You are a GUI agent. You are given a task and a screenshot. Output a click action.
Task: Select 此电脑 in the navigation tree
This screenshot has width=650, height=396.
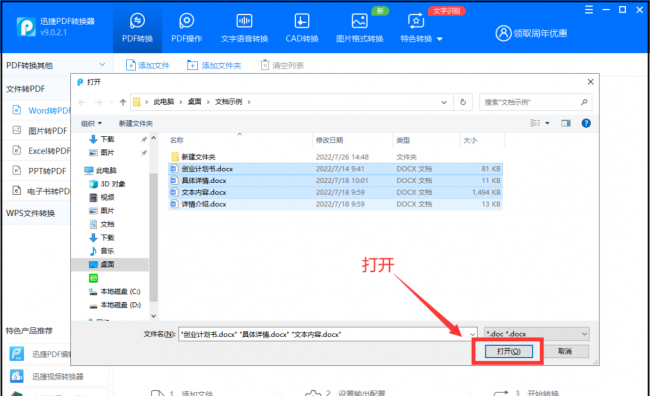coord(100,170)
